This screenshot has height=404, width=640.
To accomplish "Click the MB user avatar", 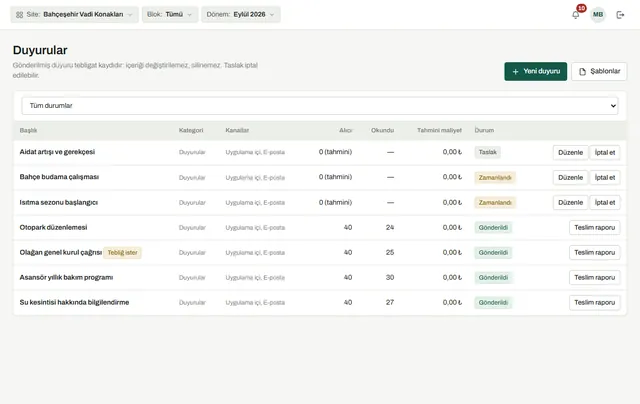I will [x=598, y=15].
